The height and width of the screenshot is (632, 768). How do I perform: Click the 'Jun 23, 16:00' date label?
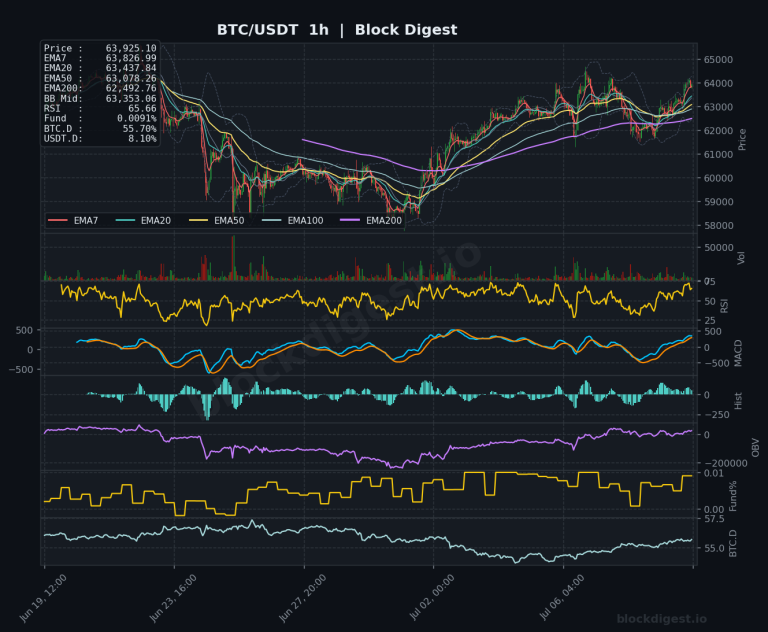click(172, 599)
